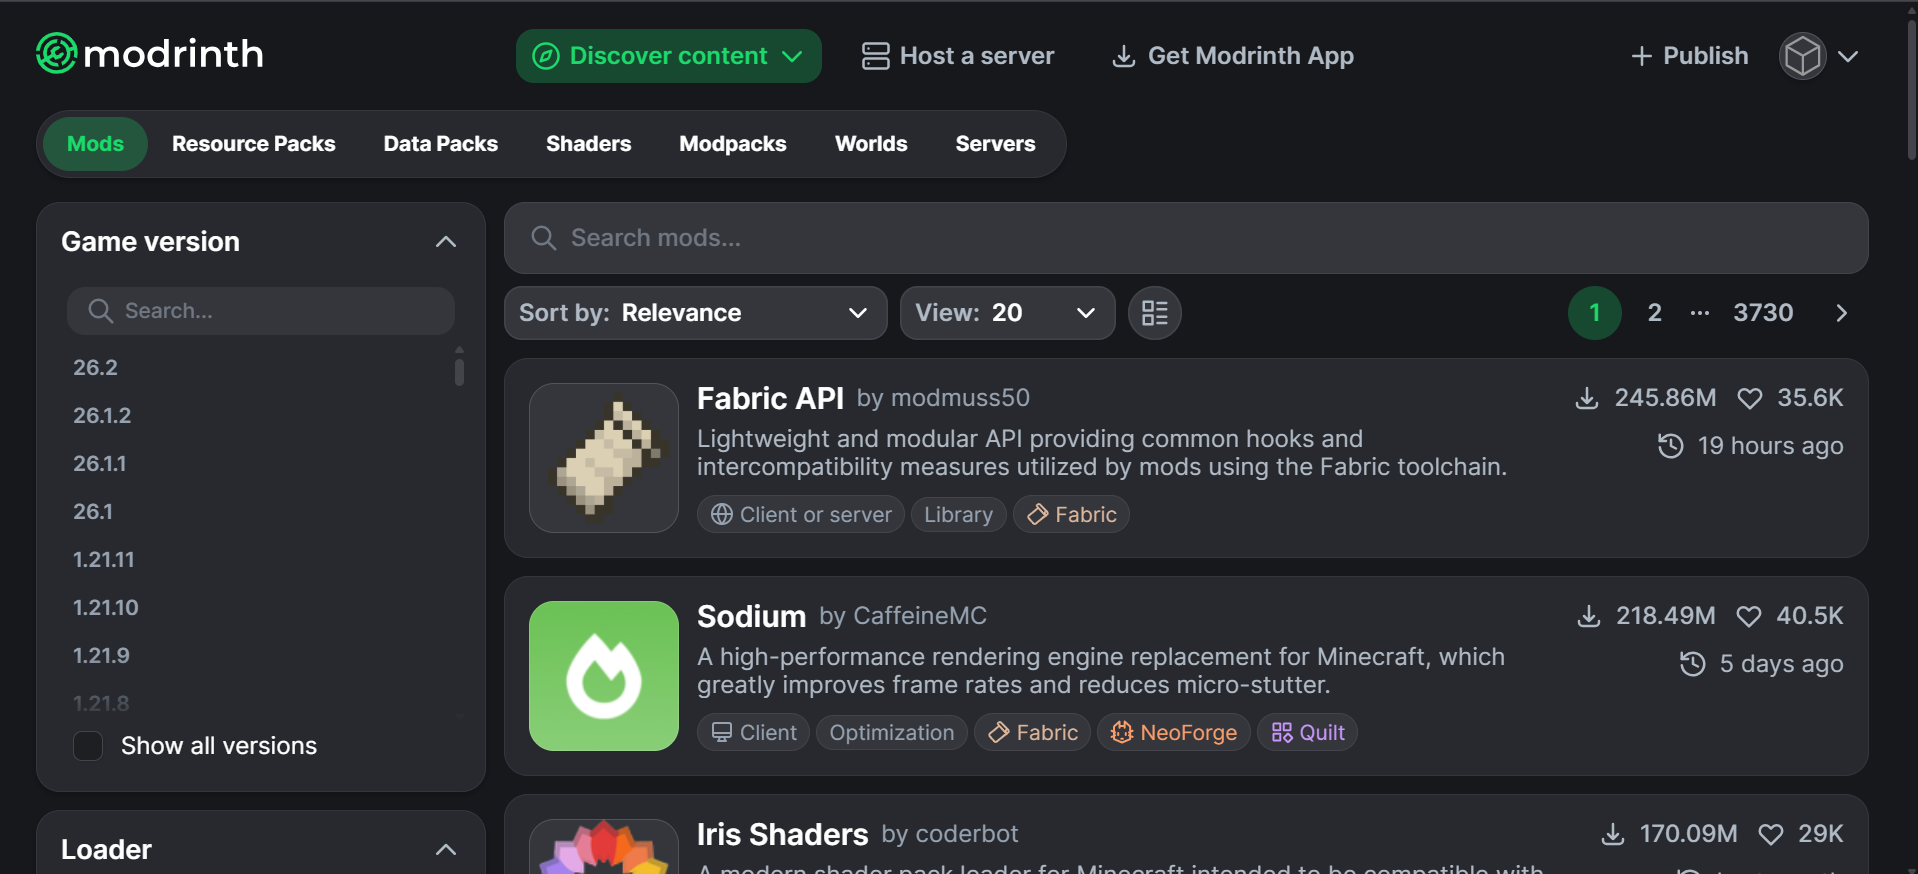This screenshot has height=874, width=1918.
Task: Click the Fabric API download count icon
Action: point(1587,398)
